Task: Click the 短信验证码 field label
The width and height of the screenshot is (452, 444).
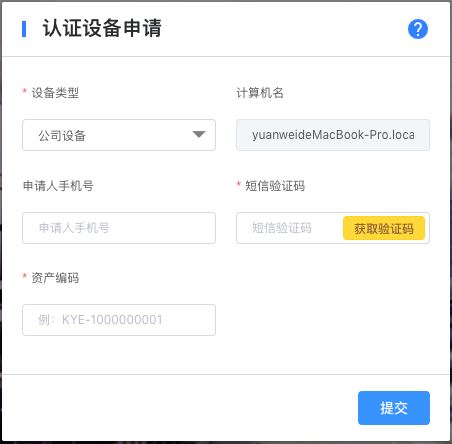Action: 275,186
